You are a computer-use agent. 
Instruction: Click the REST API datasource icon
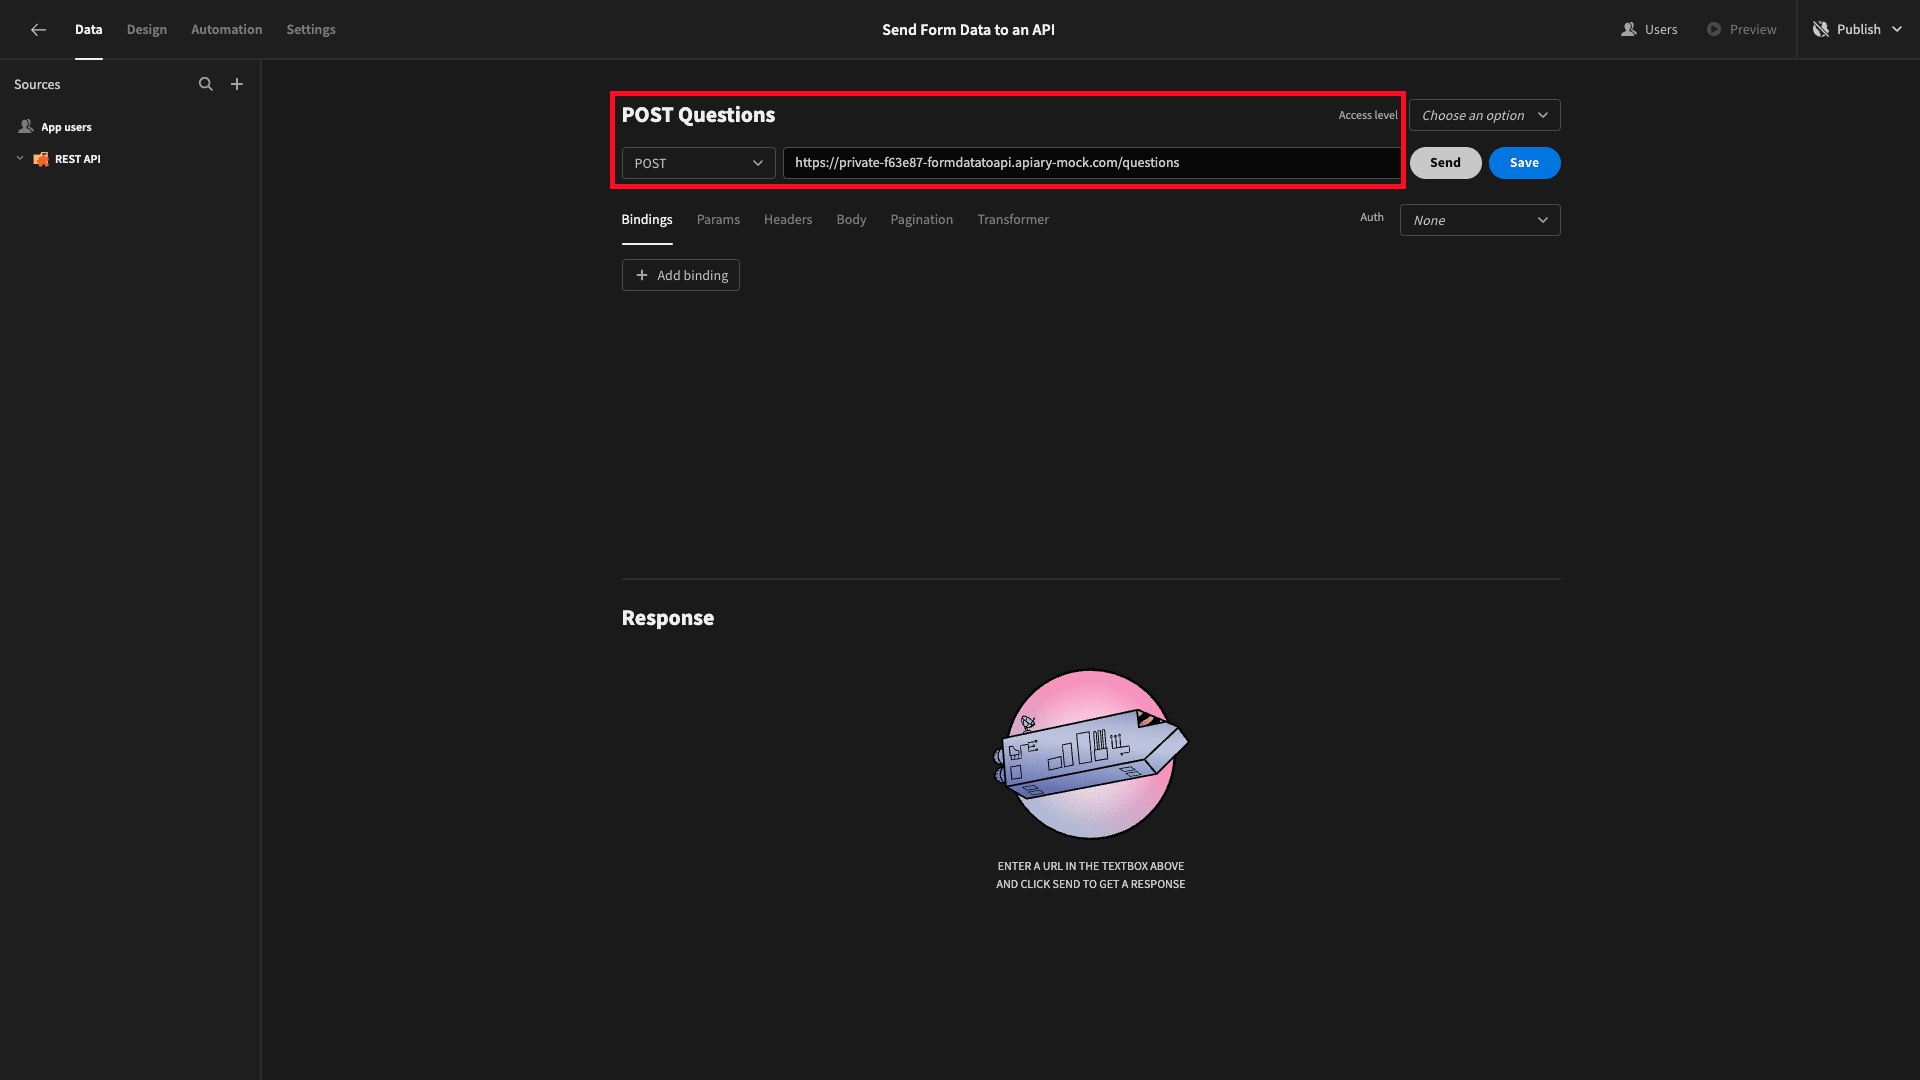tap(41, 159)
